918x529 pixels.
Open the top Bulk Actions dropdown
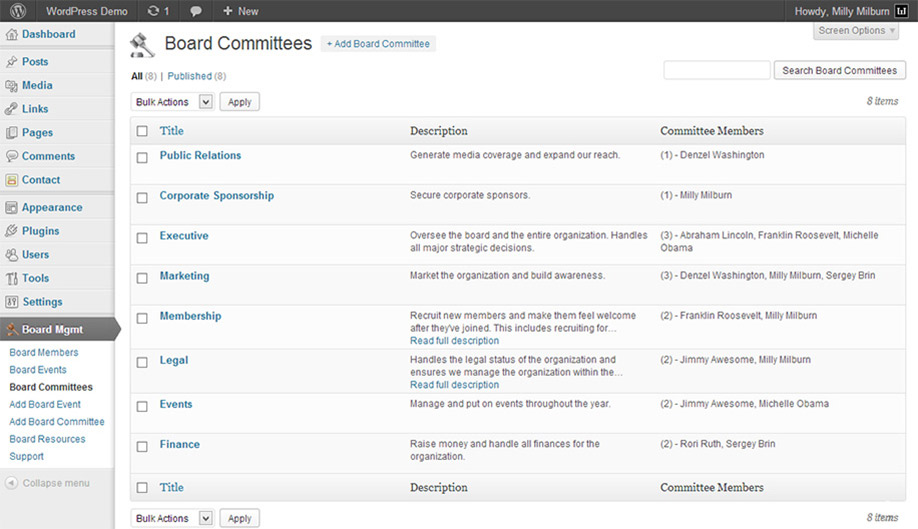pyautogui.click(x=173, y=102)
